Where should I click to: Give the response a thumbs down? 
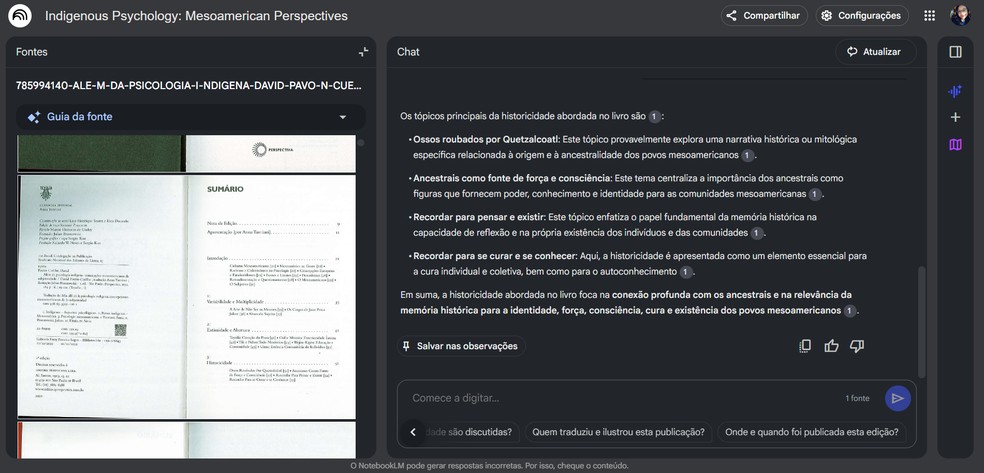(x=857, y=346)
